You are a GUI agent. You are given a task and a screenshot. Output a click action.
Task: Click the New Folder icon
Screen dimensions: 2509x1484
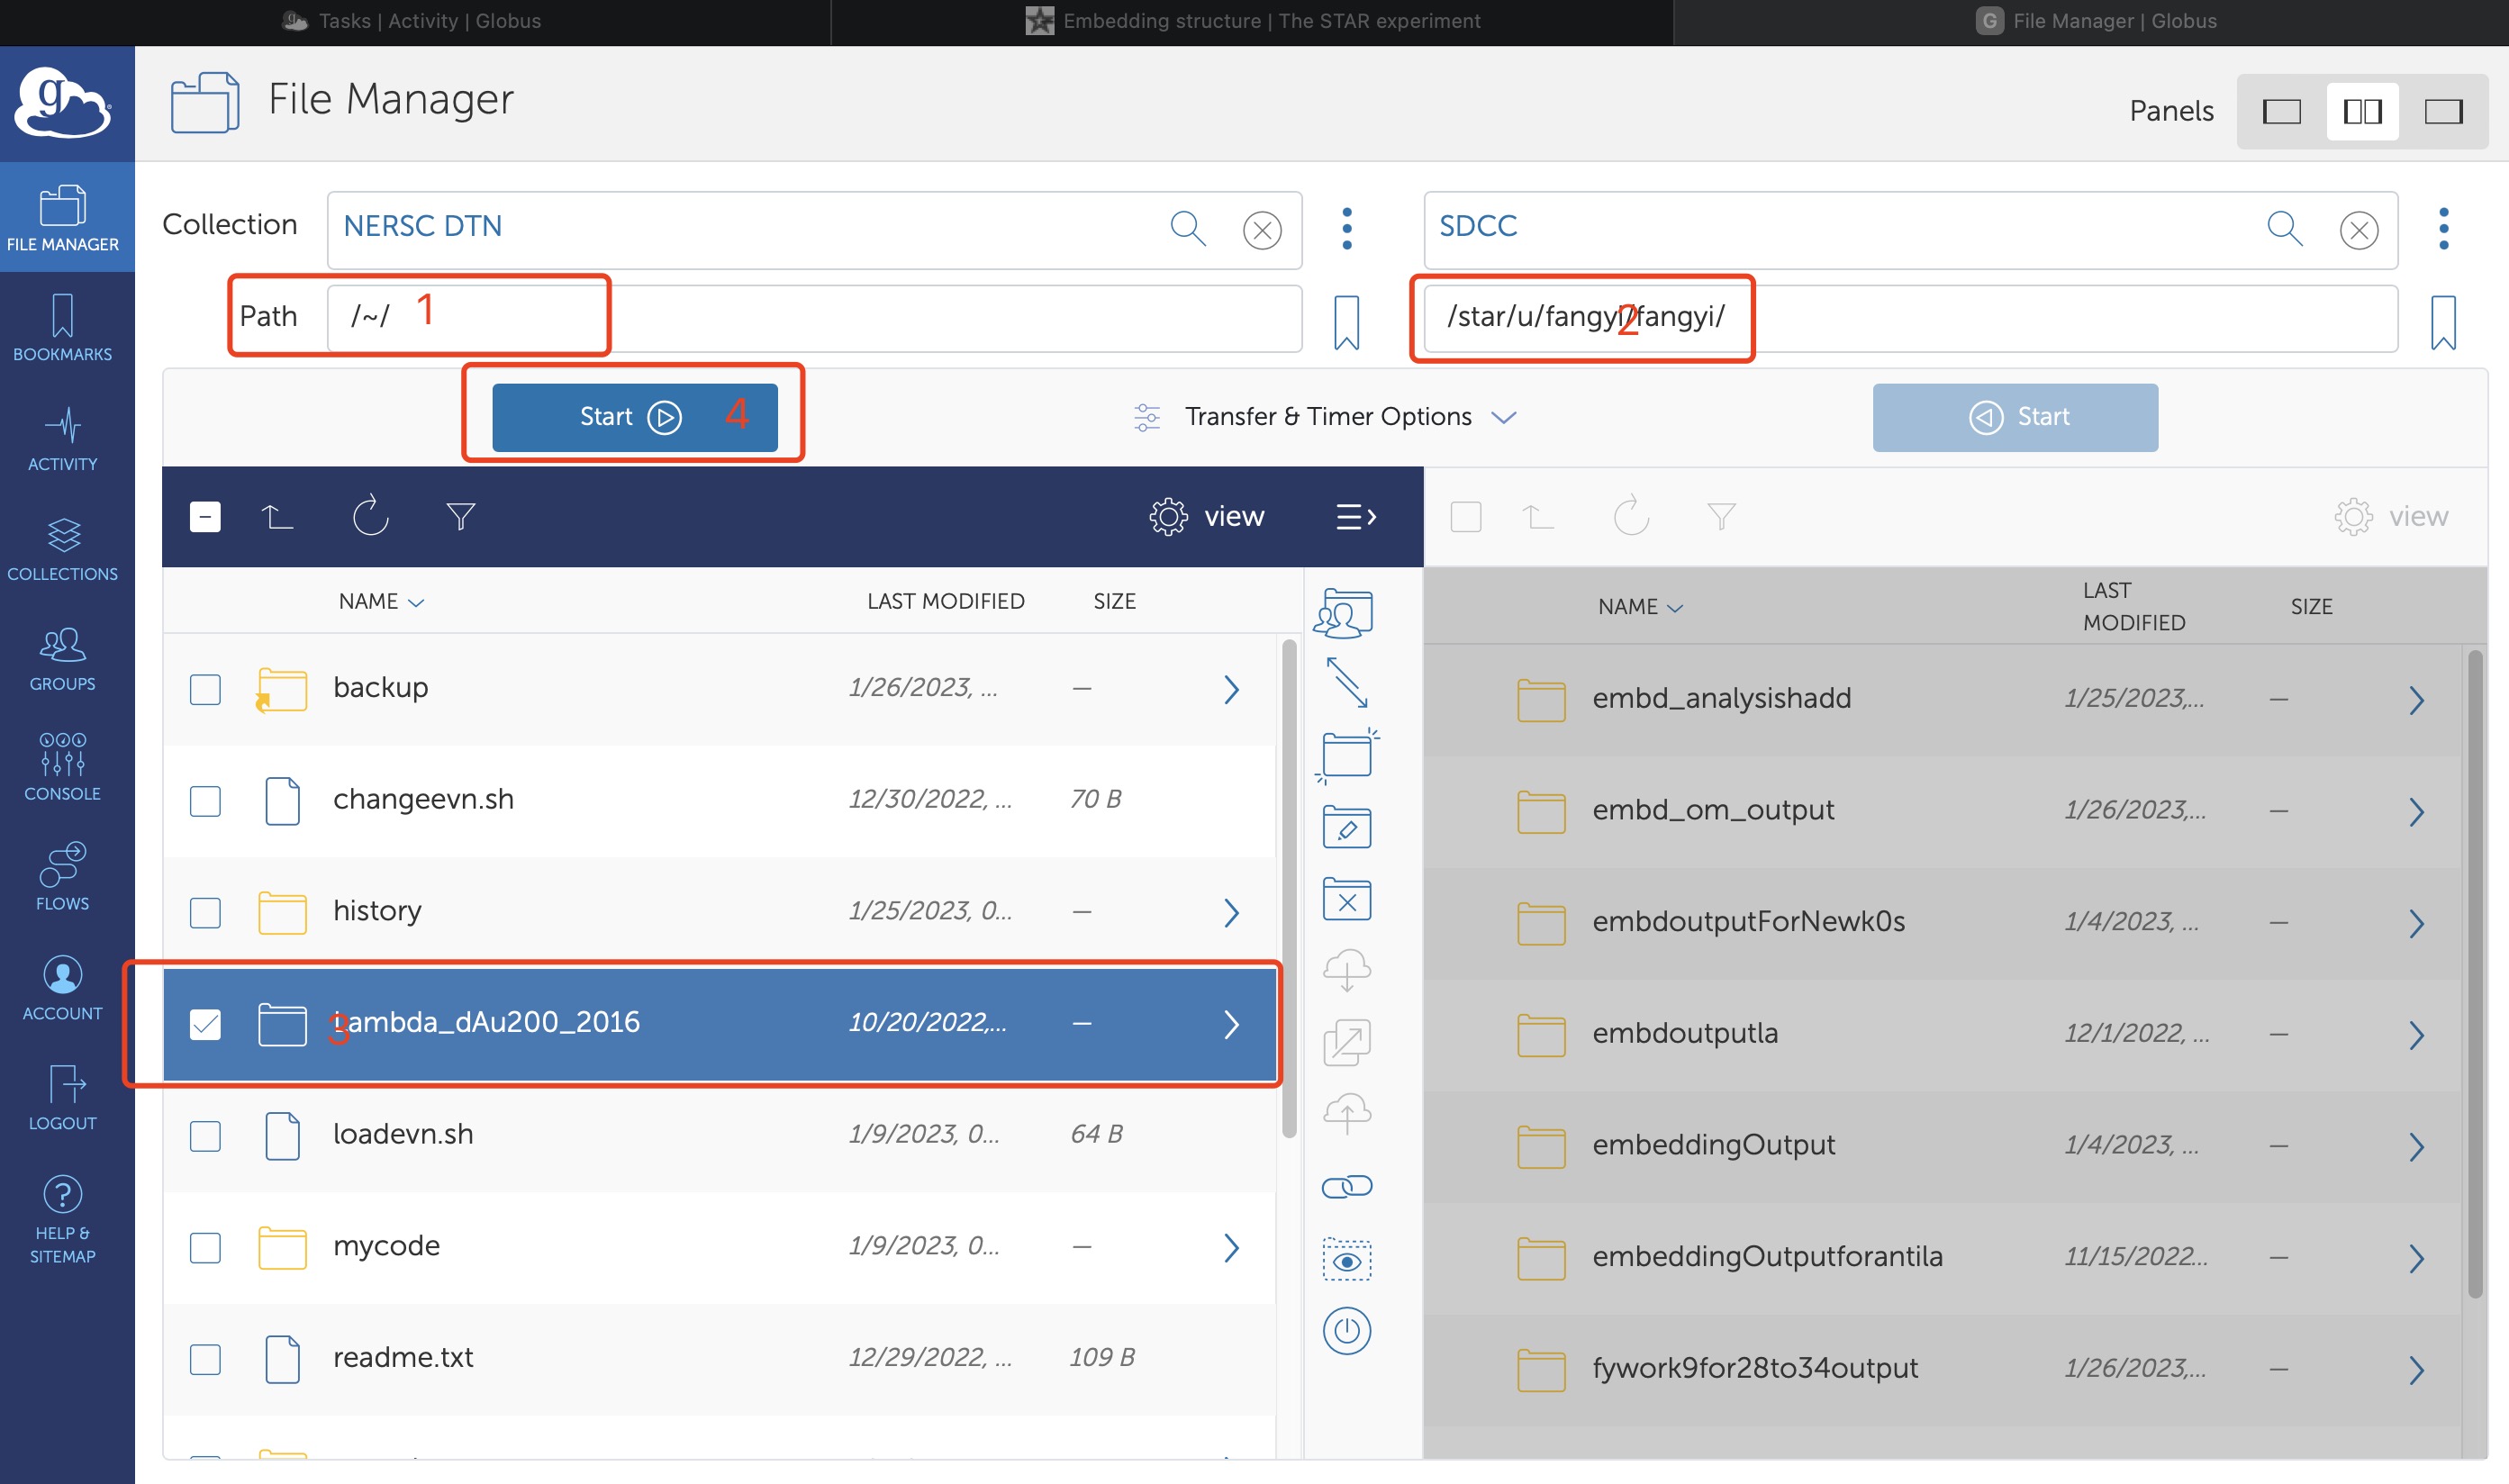[1346, 755]
